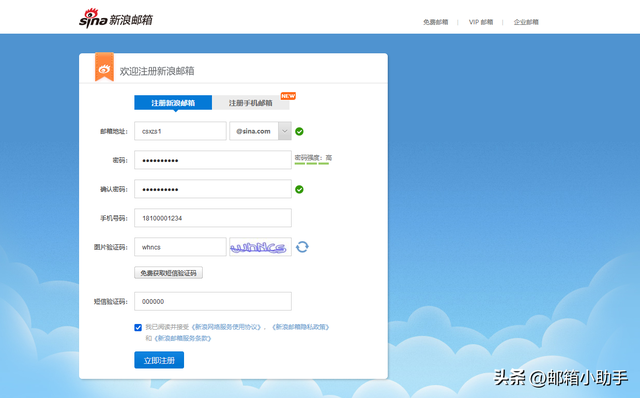Click the NEW badge on phone mailbox tab

tap(288, 96)
